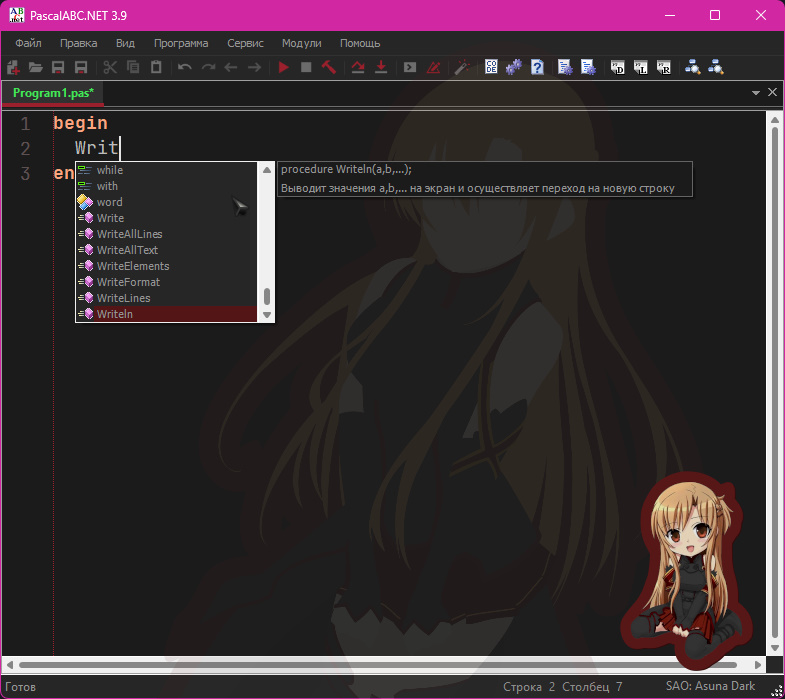
Task: Pick 'Write' from the autocomplete list
Action: click(166, 218)
